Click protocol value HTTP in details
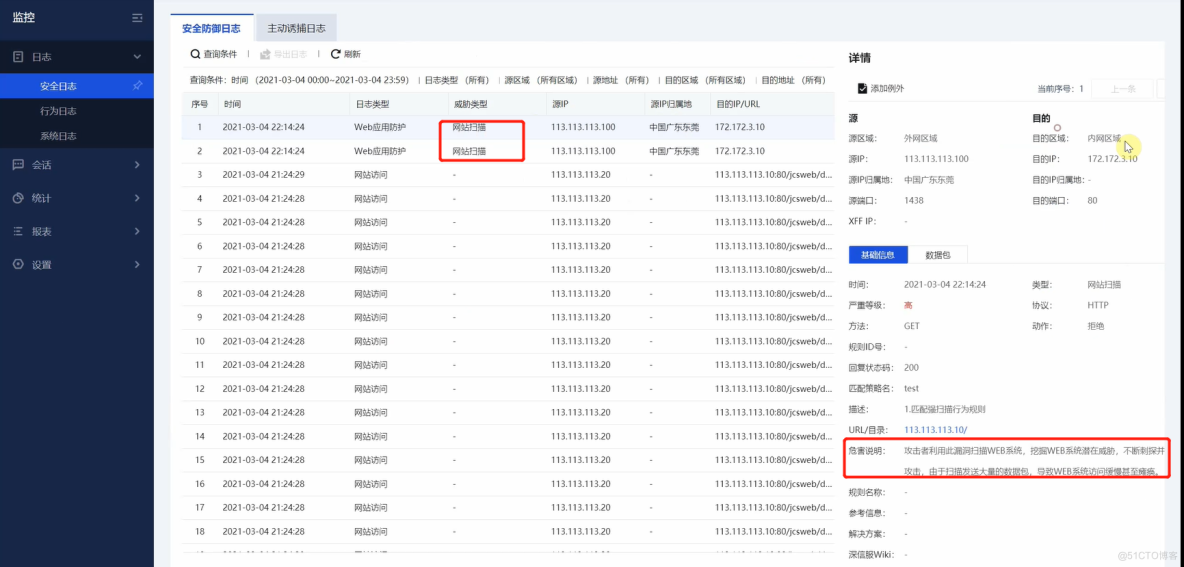This screenshot has height=567, width=1184. click(1098, 306)
